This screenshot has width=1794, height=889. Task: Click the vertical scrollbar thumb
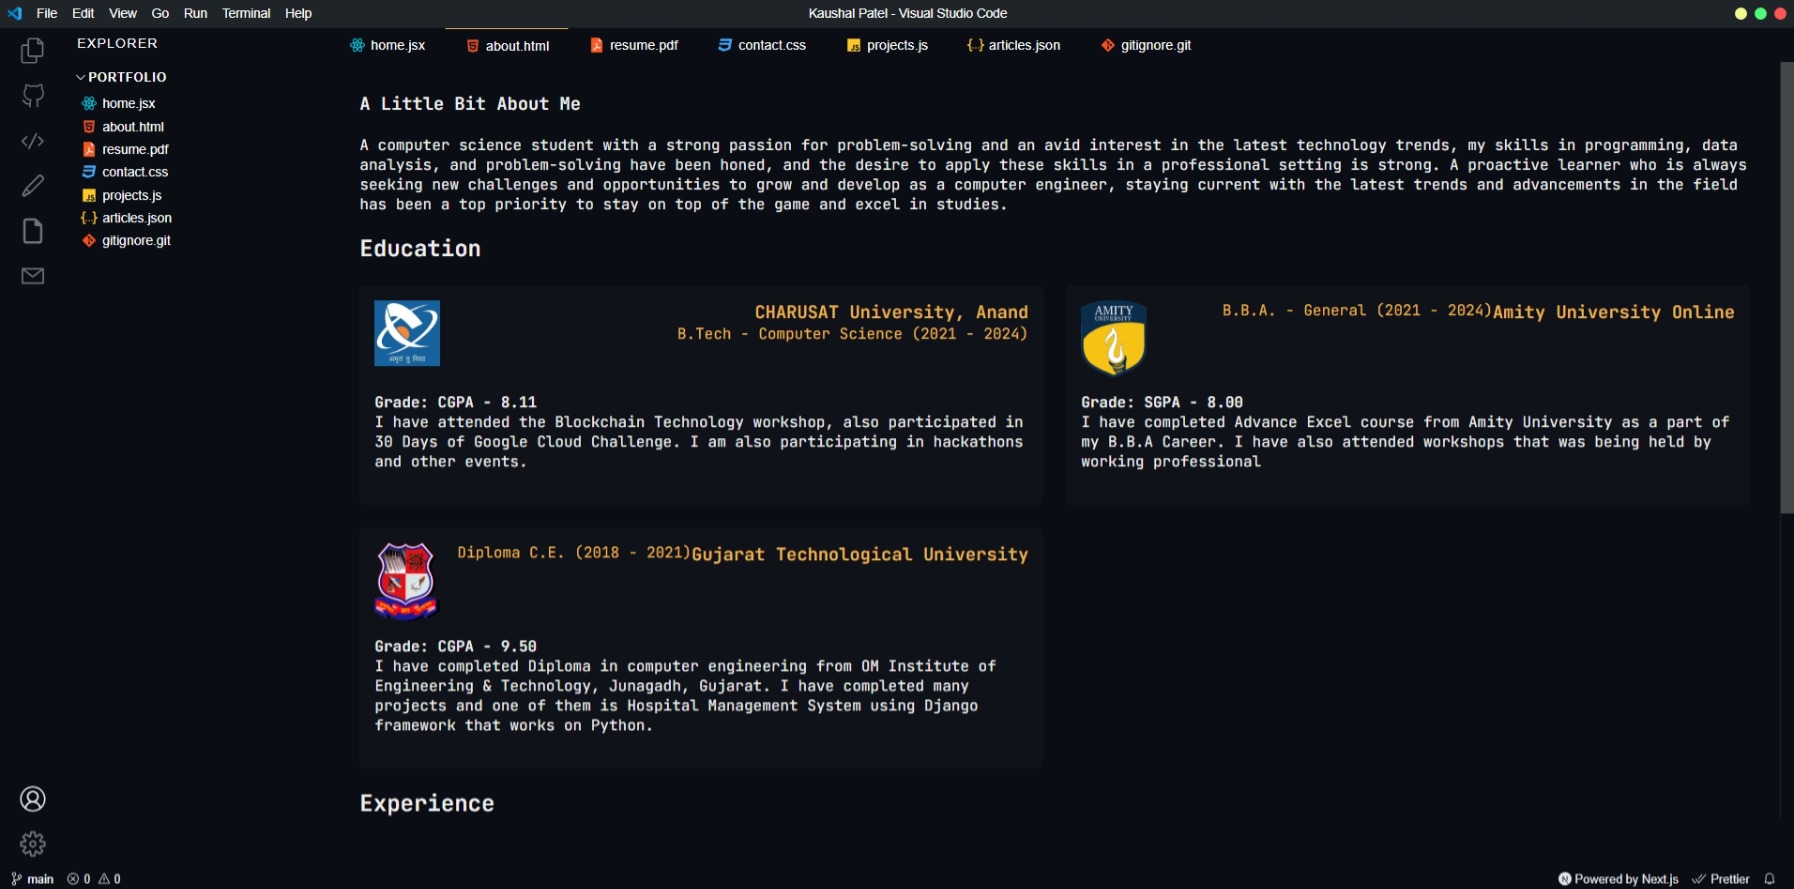[x=1786, y=288]
